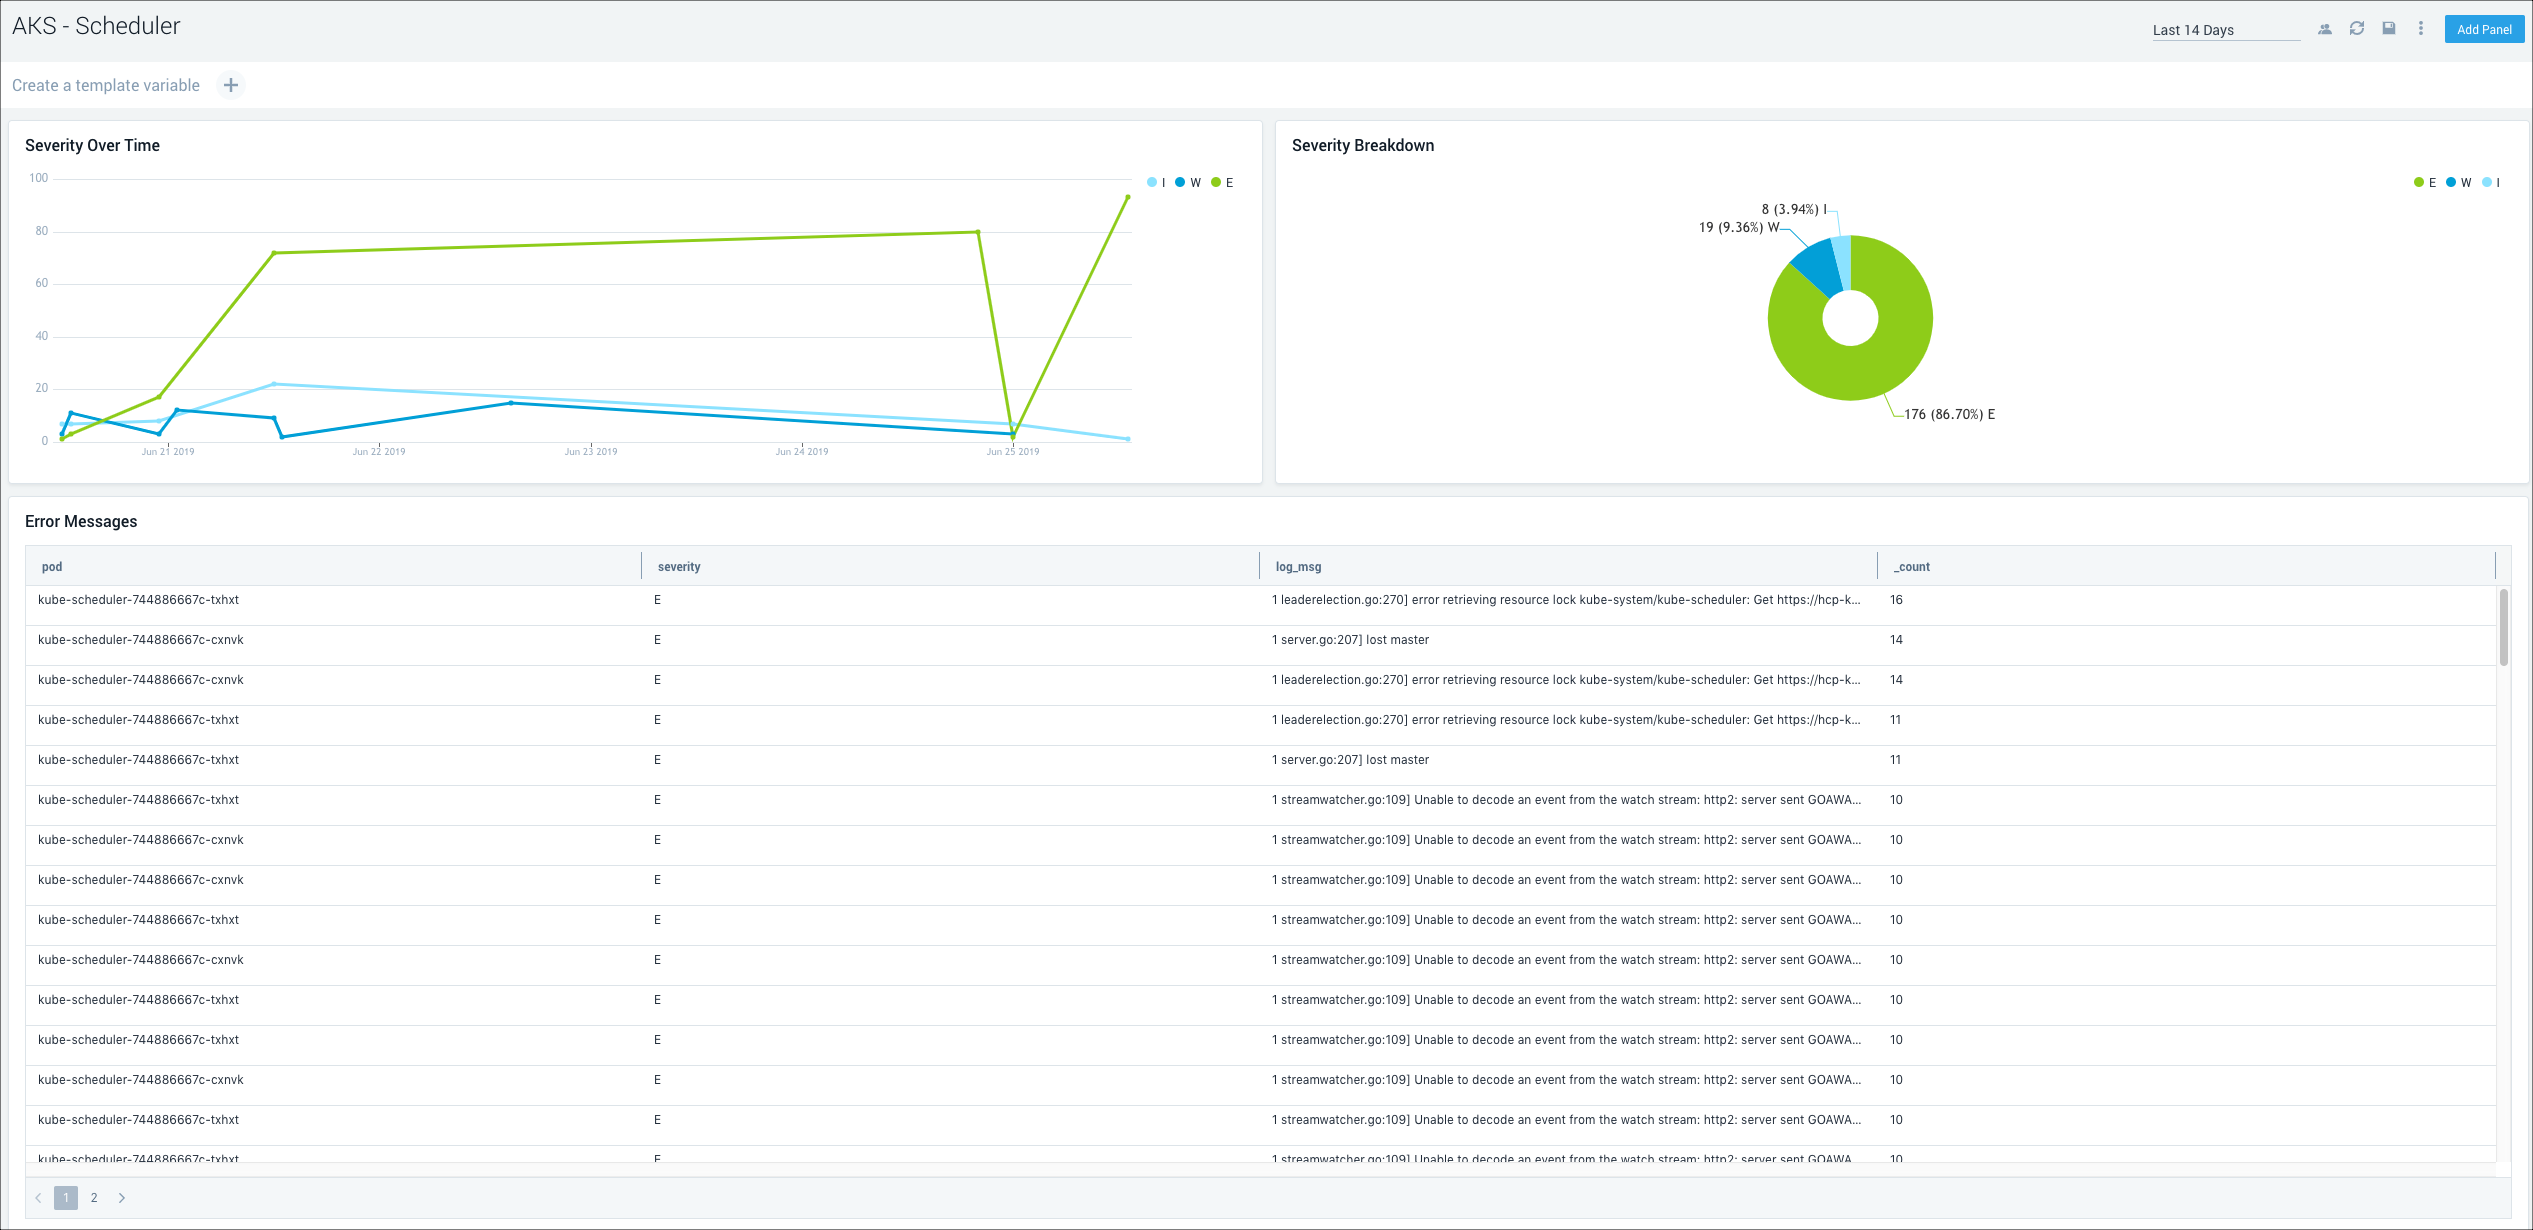
Task: Open Create a template variable
Action: pos(105,85)
